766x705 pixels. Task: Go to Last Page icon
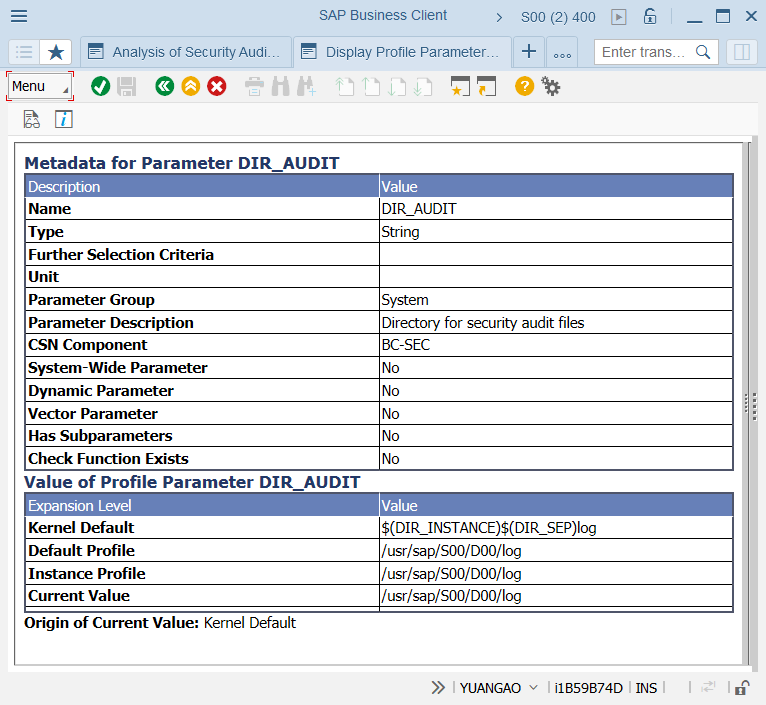[x=423, y=86]
